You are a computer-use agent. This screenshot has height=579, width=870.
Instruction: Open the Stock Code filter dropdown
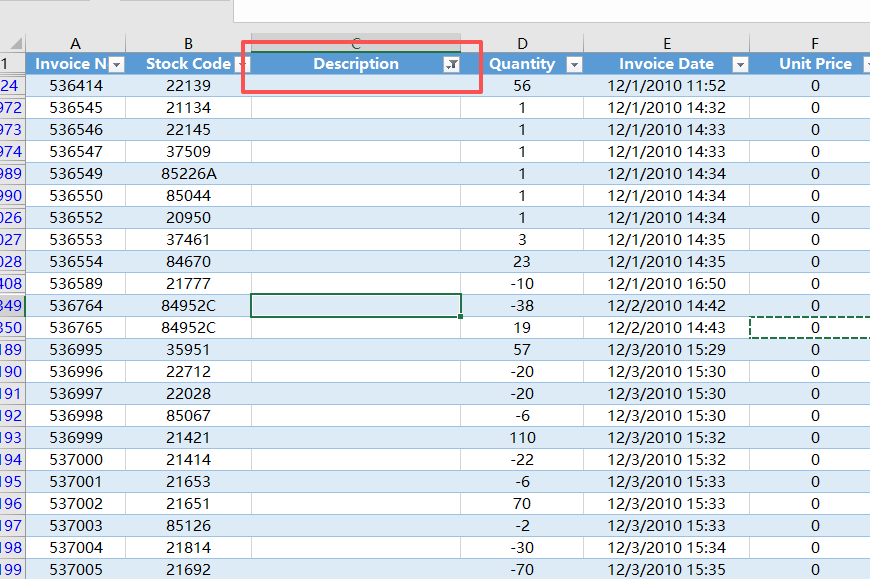pyautogui.click(x=242, y=65)
